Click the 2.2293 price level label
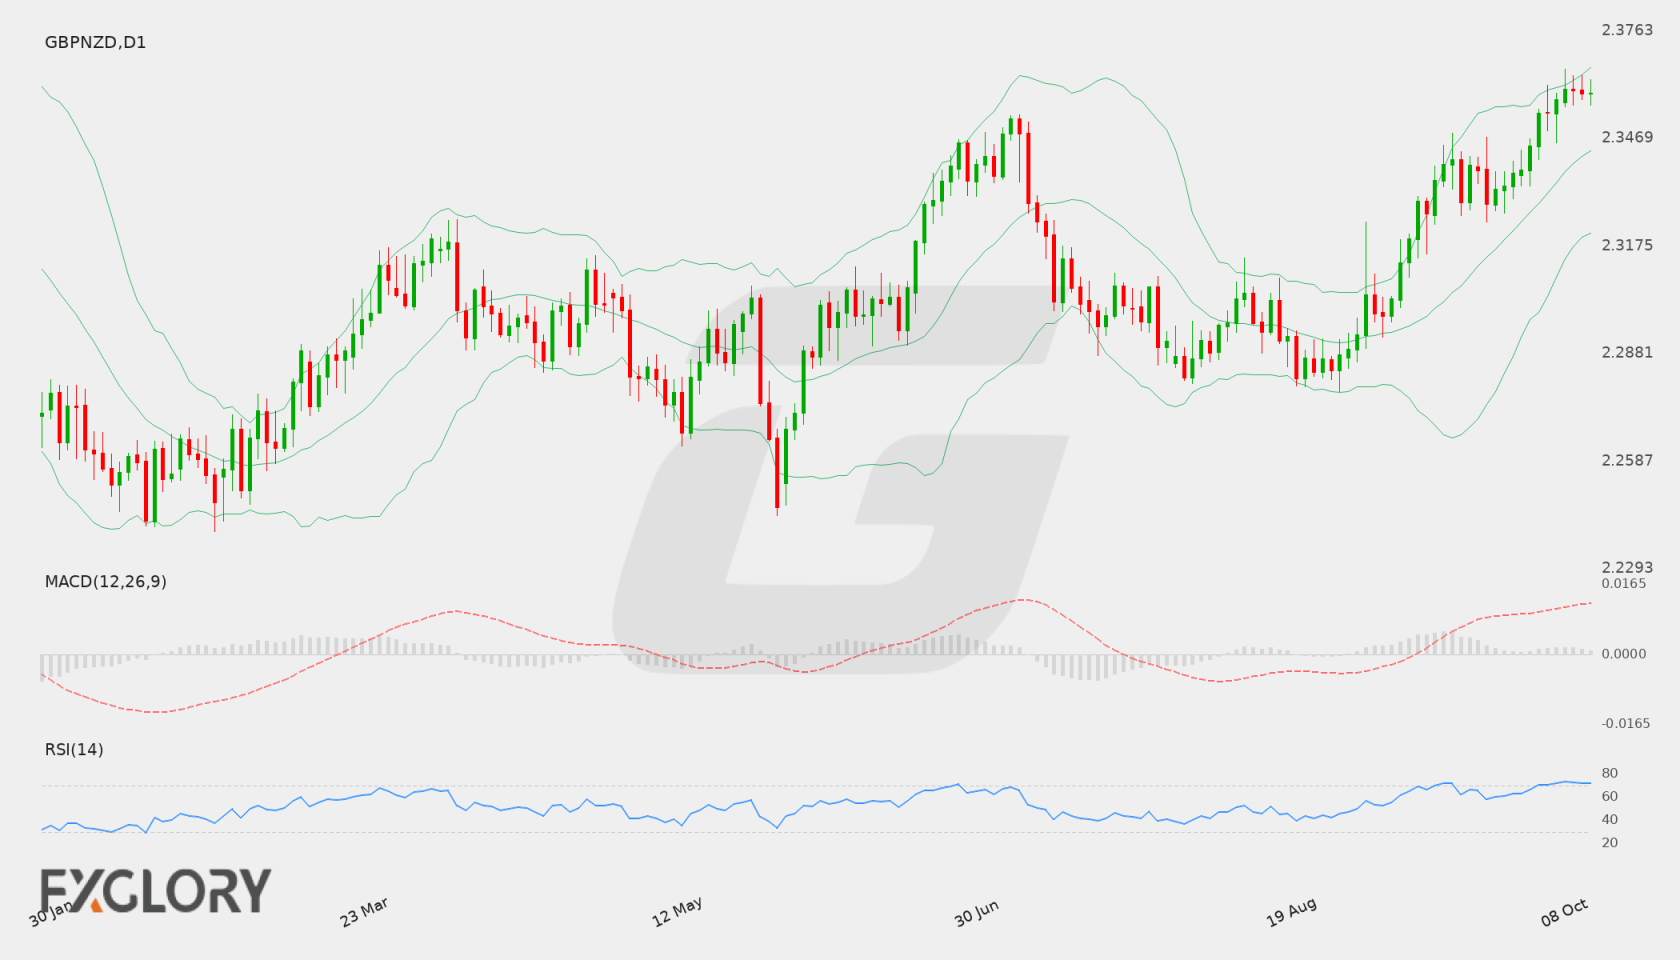This screenshot has width=1680, height=960. (1627, 567)
